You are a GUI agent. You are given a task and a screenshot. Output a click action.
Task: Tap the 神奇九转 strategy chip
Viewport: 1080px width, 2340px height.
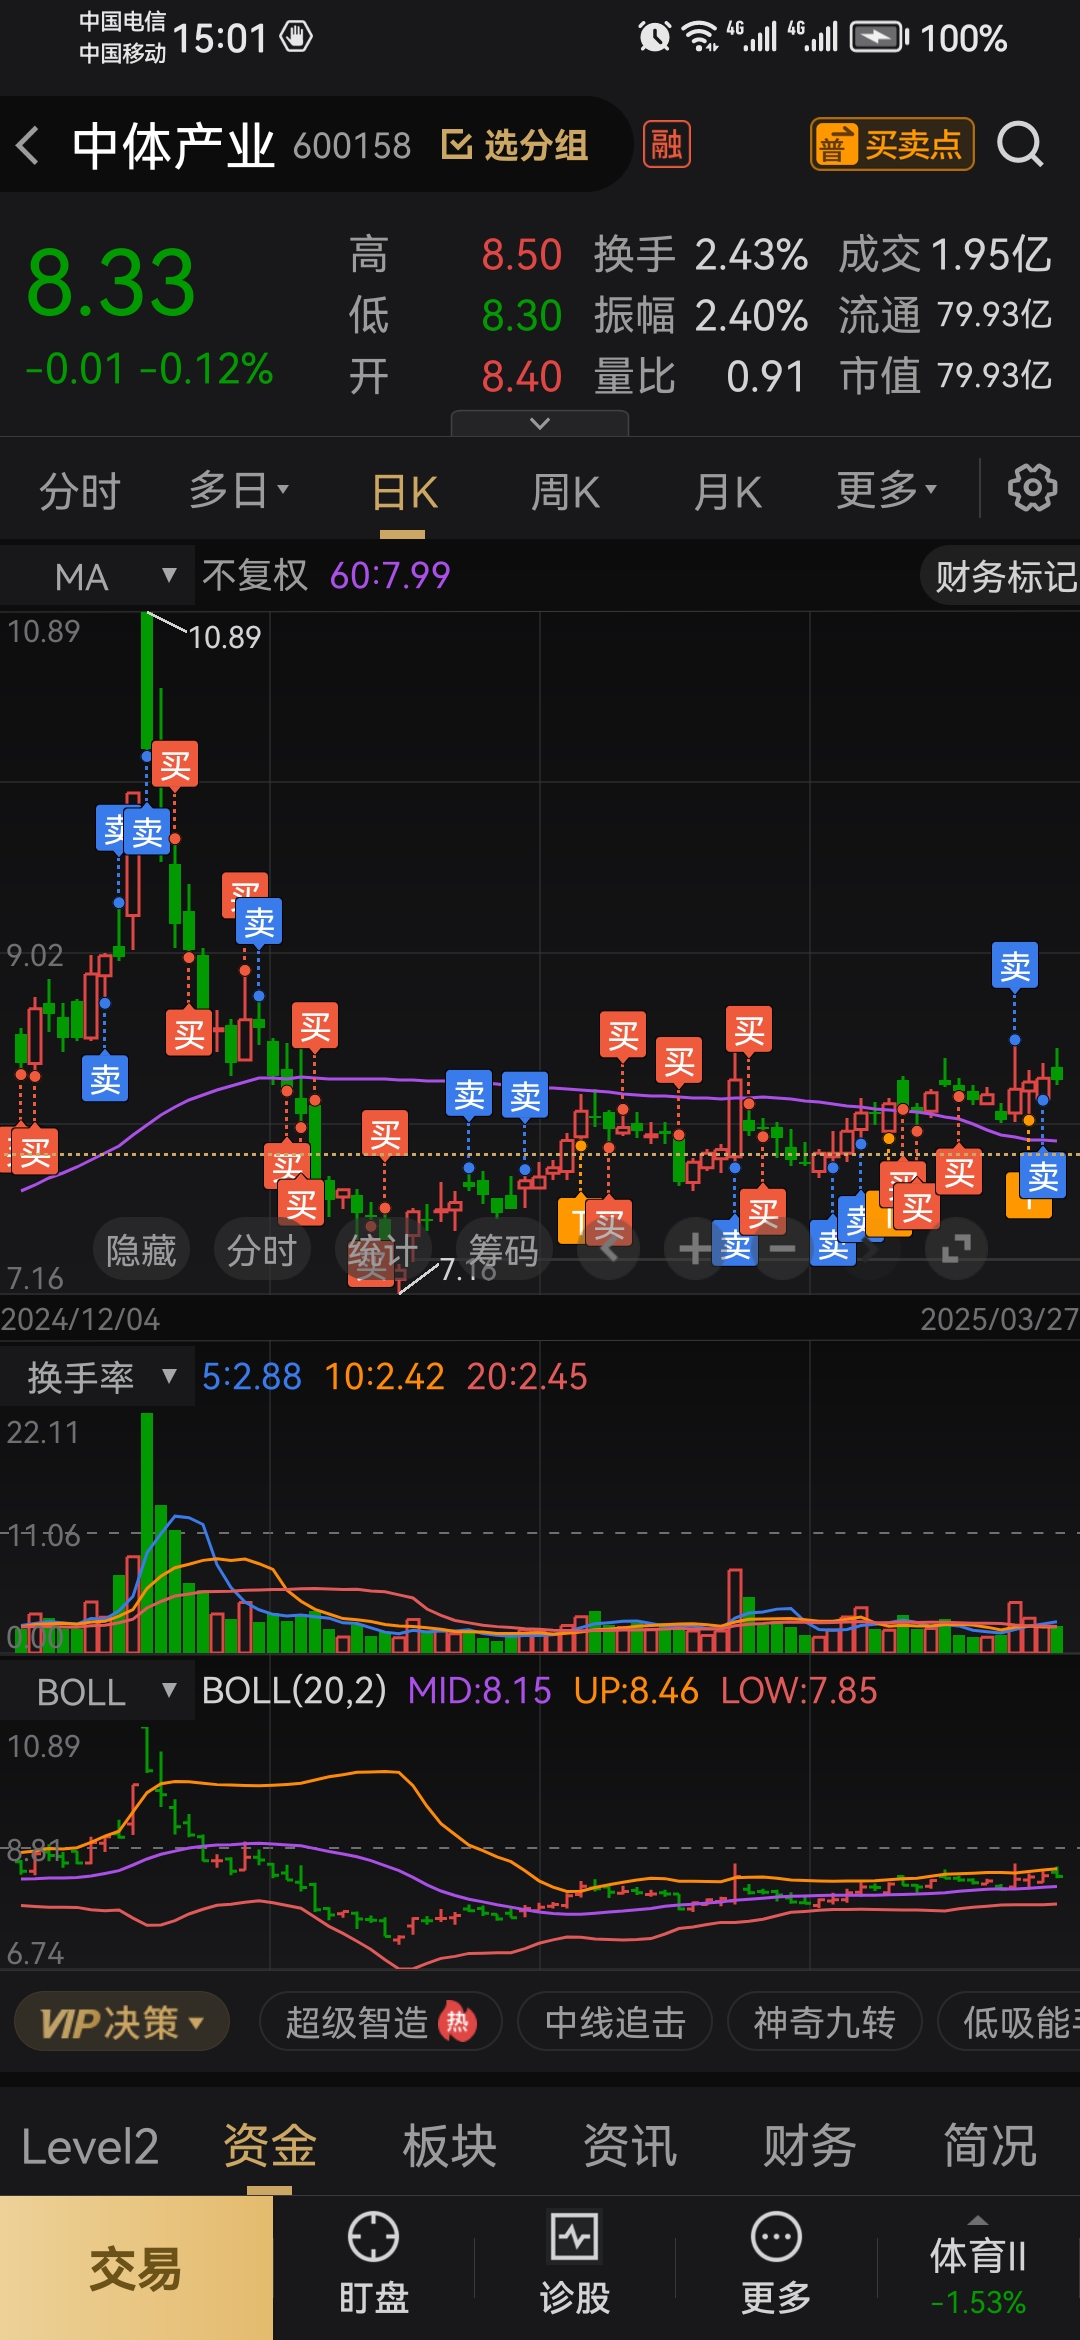[824, 2023]
